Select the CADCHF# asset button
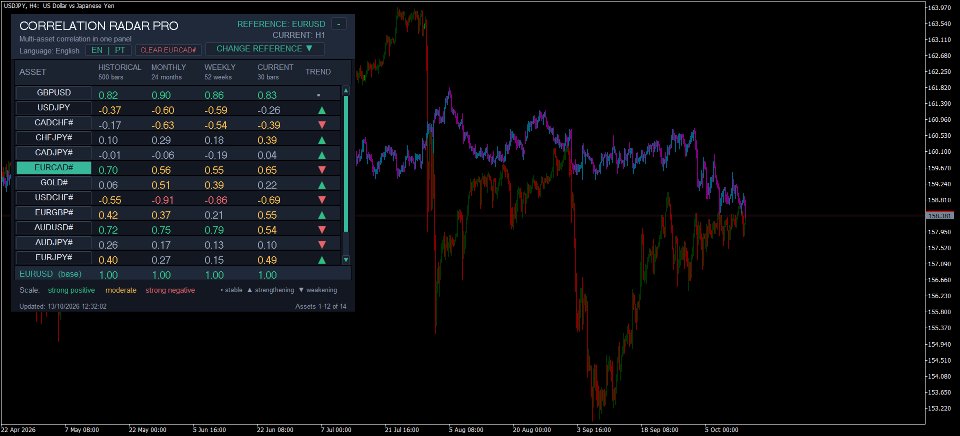Image resolution: width=960 pixels, height=436 pixels. click(54, 122)
